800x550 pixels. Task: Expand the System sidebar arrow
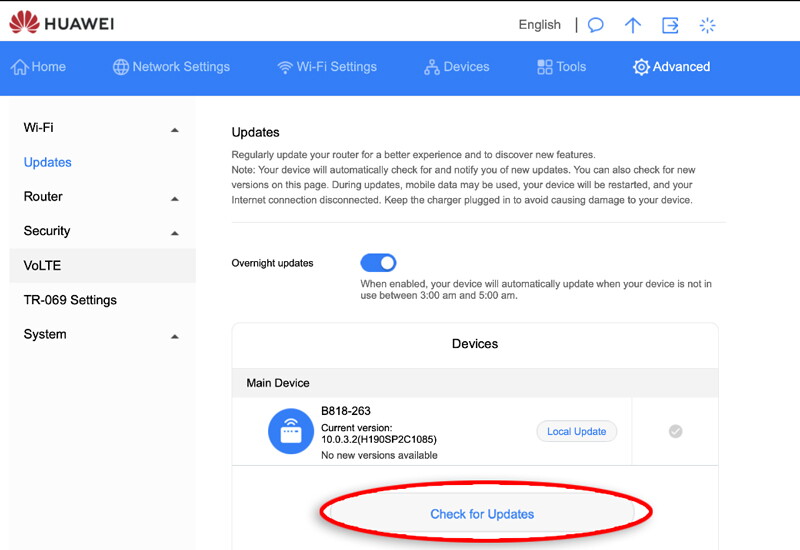(x=174, y=337)
